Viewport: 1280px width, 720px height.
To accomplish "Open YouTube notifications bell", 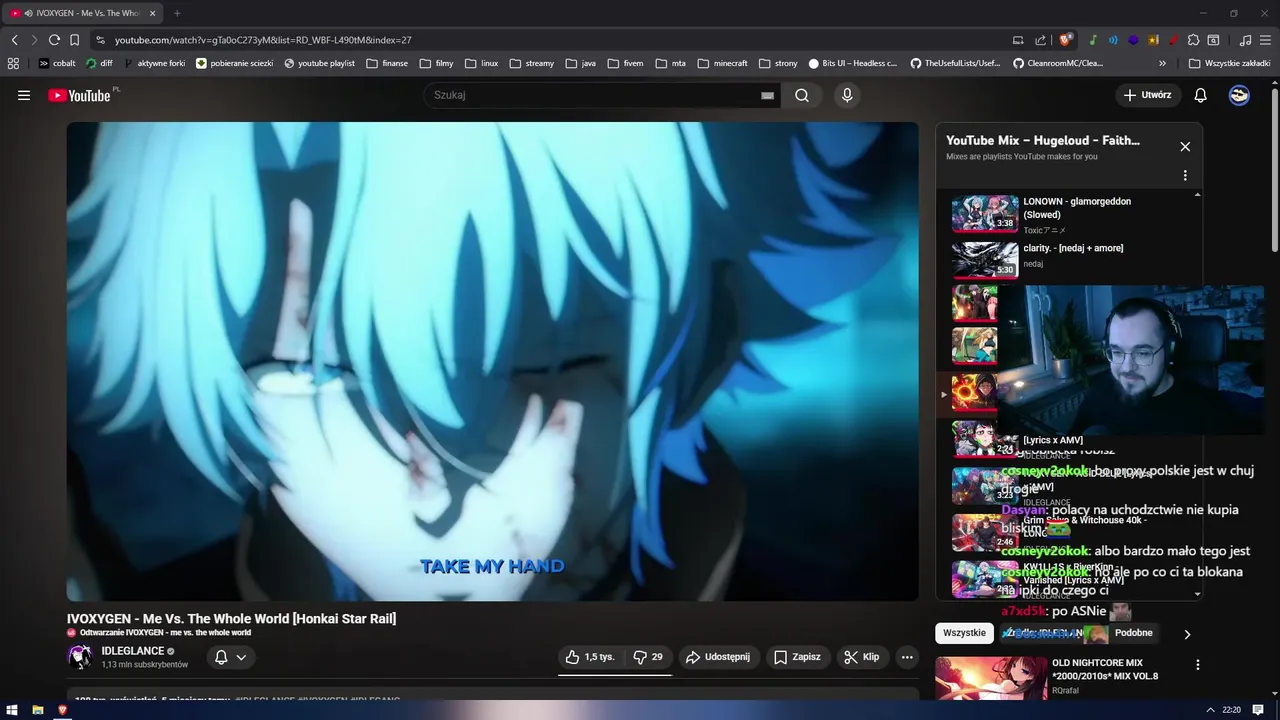I will pos(1201,95).
